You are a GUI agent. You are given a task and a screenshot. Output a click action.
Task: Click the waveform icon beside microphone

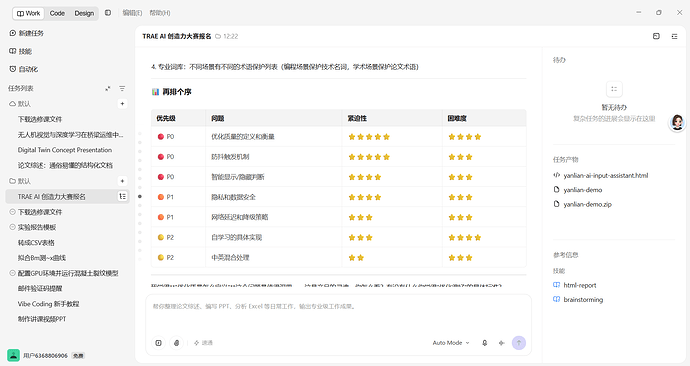pos(502,343)
